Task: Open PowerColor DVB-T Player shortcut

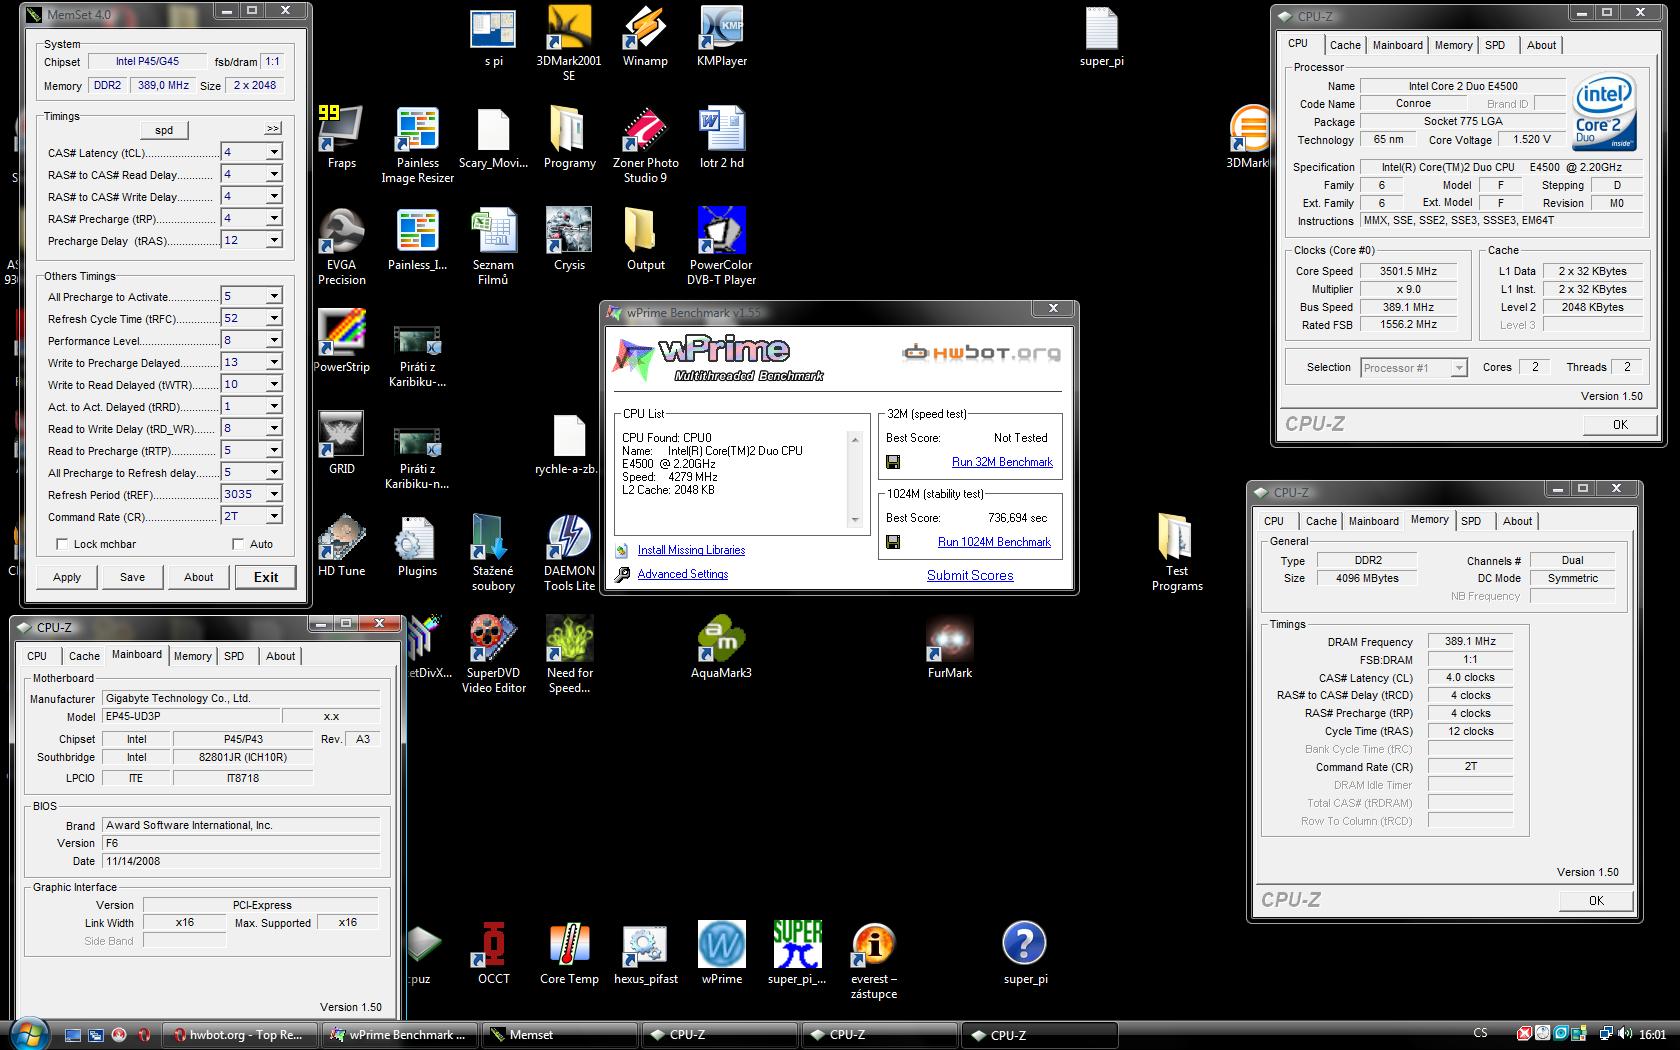Action: 721,248
